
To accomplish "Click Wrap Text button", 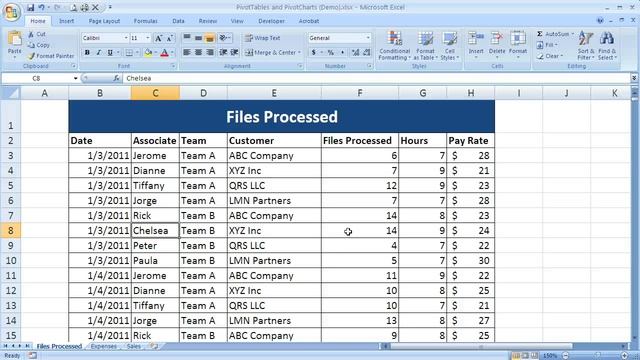I will tap(262, 38).
